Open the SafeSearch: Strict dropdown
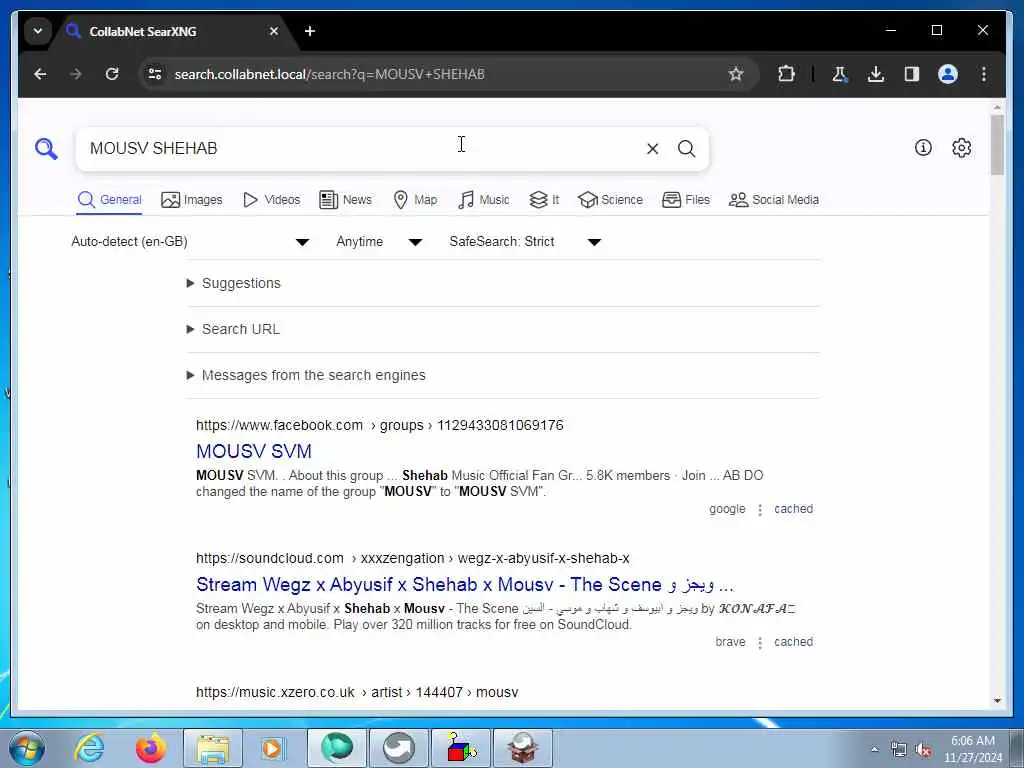 (x=524, y=242)
